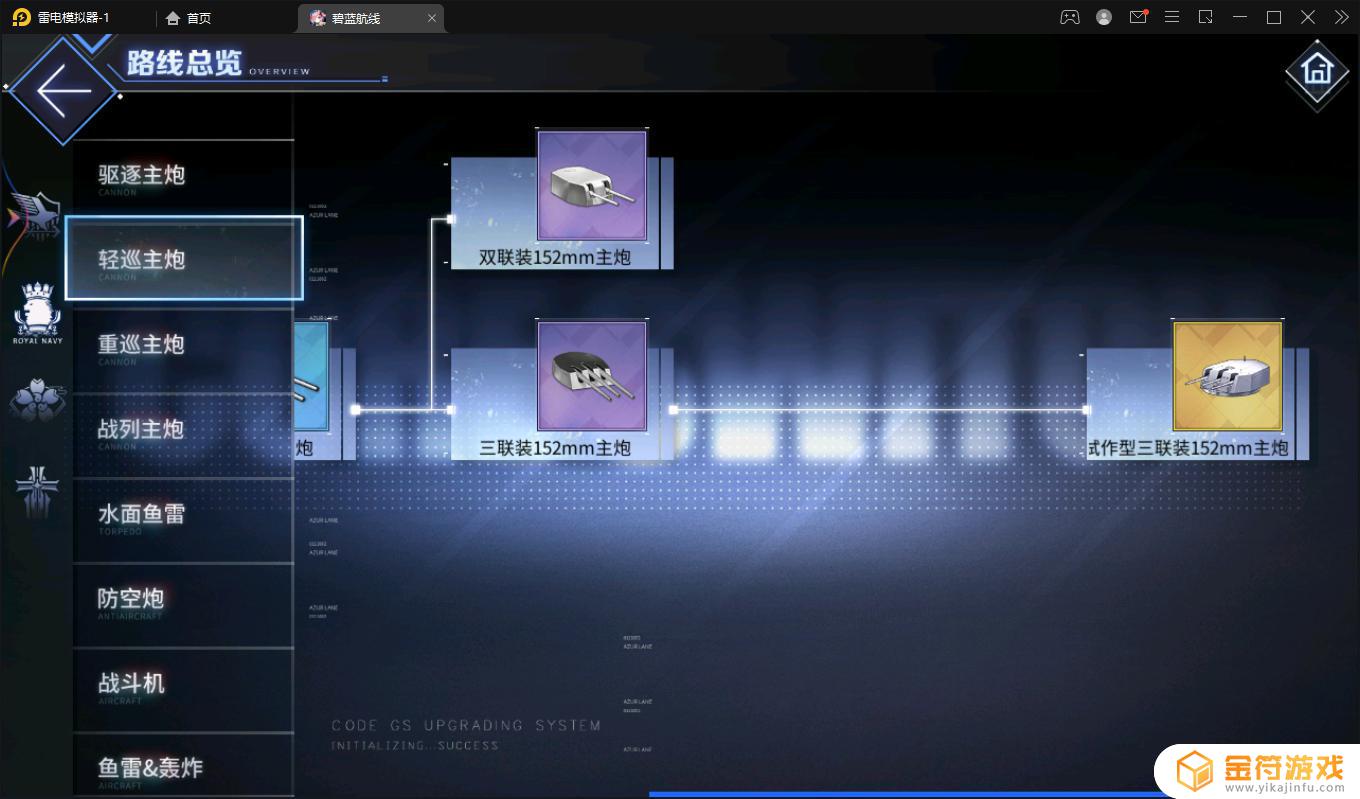The height and width of the screenshot is (799, 1360).
Task: Open the gamepad settings icon in title bar
Action: 1070,17
